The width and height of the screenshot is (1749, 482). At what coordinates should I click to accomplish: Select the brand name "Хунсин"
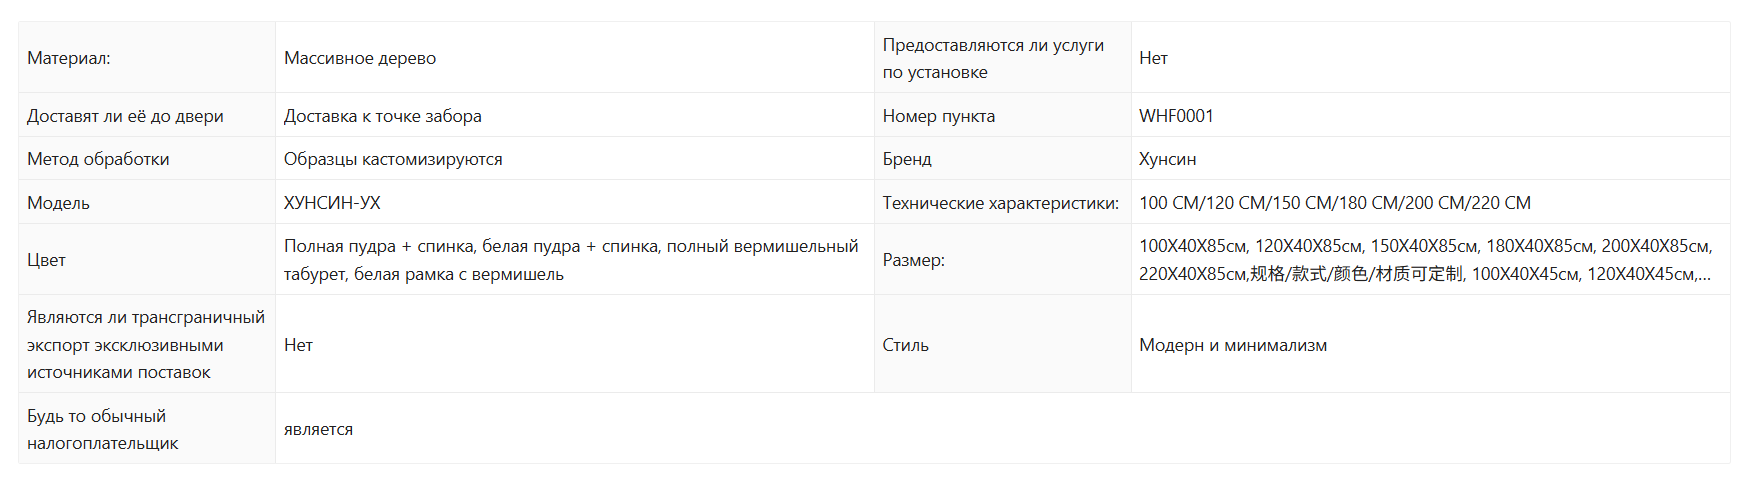point(1167,159)
